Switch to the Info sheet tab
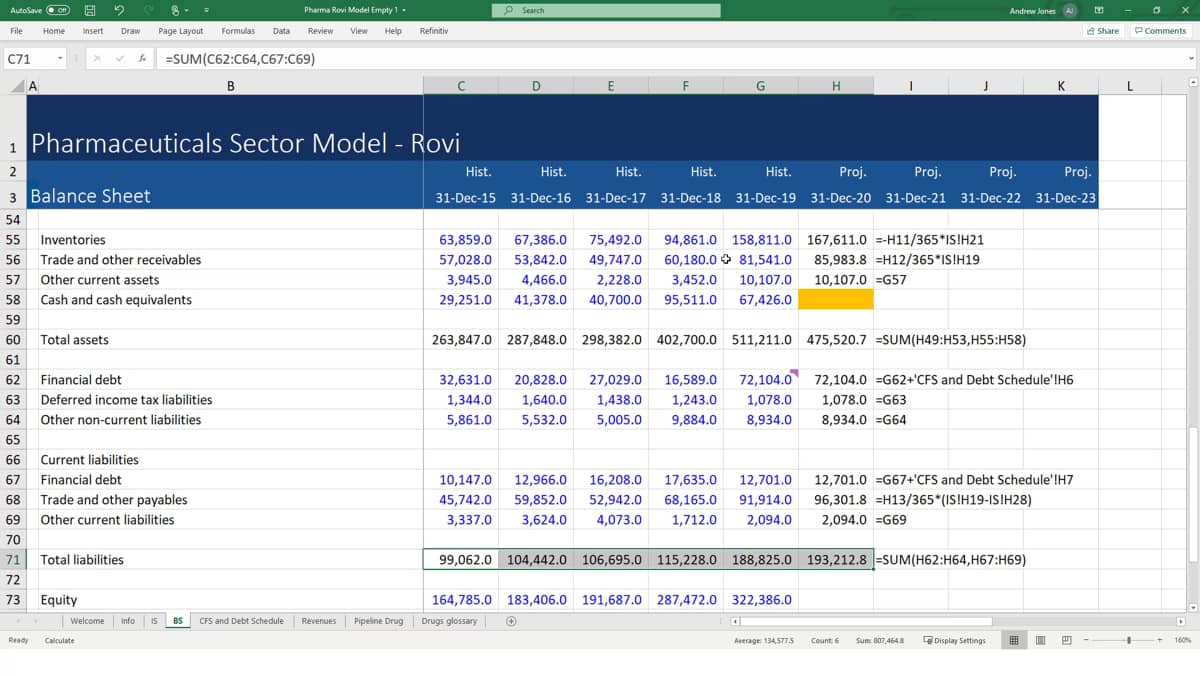The width and height of the screenshot is (1200, 675). [128, 621]
